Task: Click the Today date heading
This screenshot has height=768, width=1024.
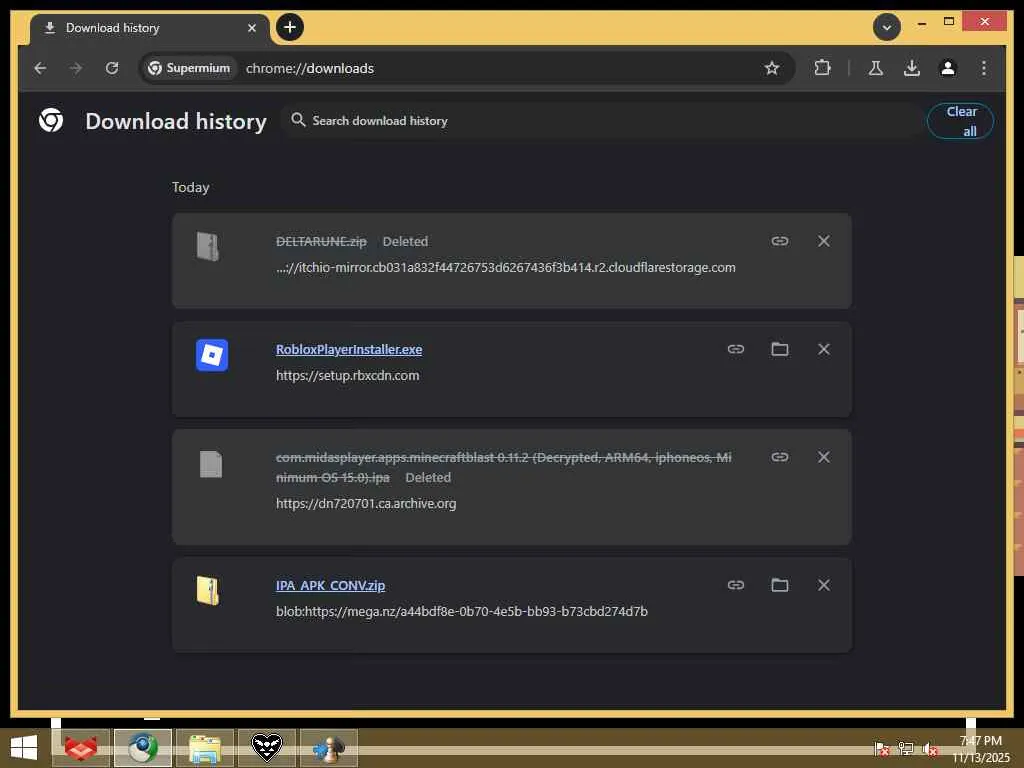Action: pos(191,187)
